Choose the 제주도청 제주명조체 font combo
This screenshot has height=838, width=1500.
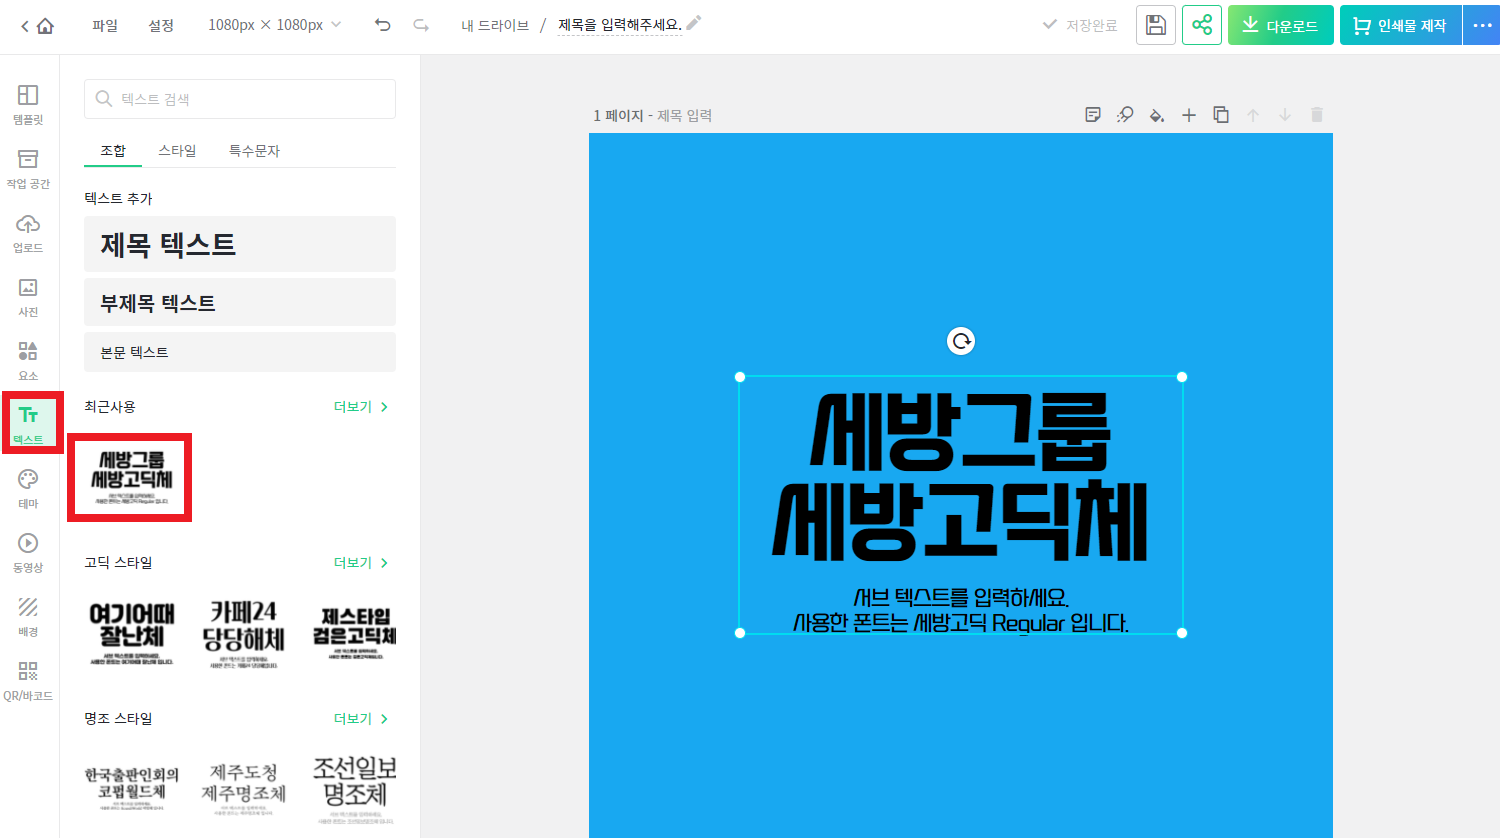coord(243,788)
